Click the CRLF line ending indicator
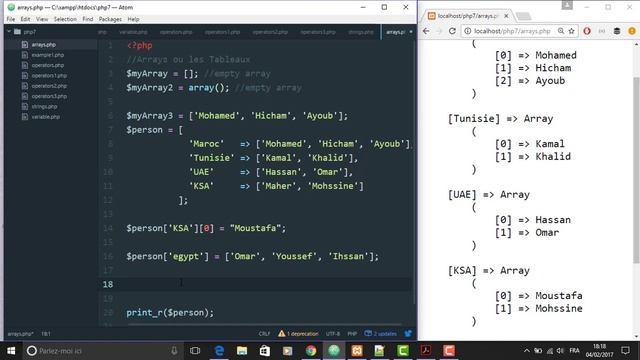Image resolution: width=640 pixels, height=360 pixels. pos(264,334)
